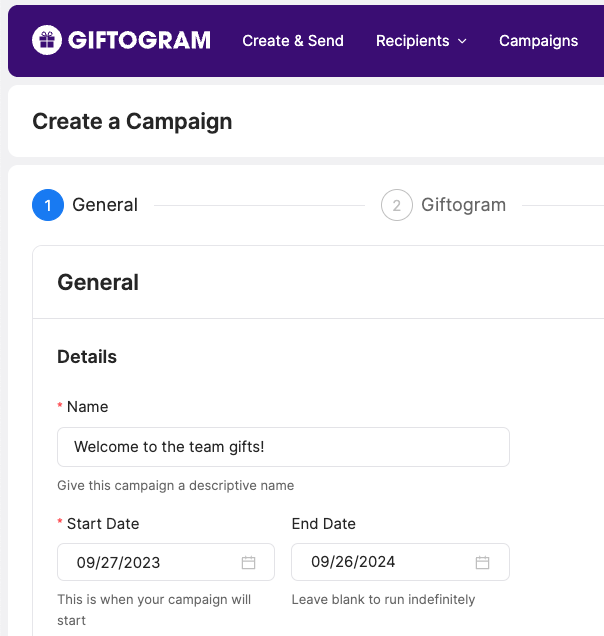Viewport: 604px width, 636px height.
Task: Open the Create & Send menu
Action: [293, 41]
